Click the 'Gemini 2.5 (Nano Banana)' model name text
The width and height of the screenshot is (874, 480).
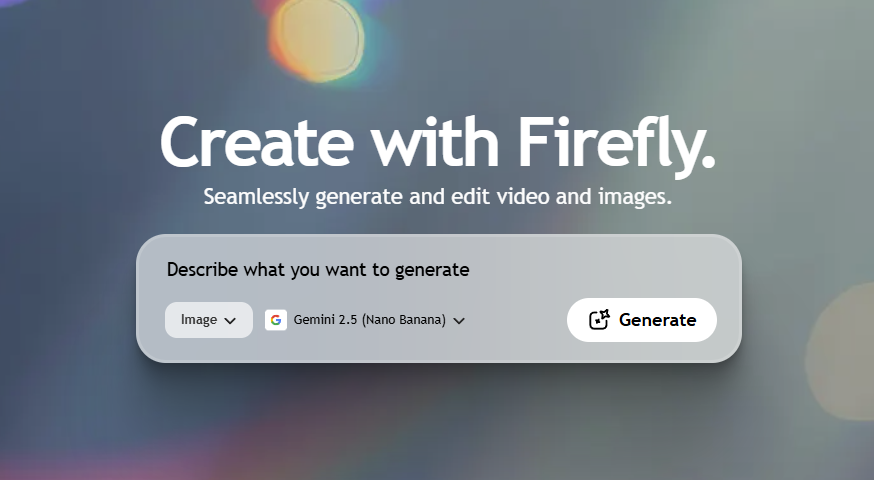369,320
